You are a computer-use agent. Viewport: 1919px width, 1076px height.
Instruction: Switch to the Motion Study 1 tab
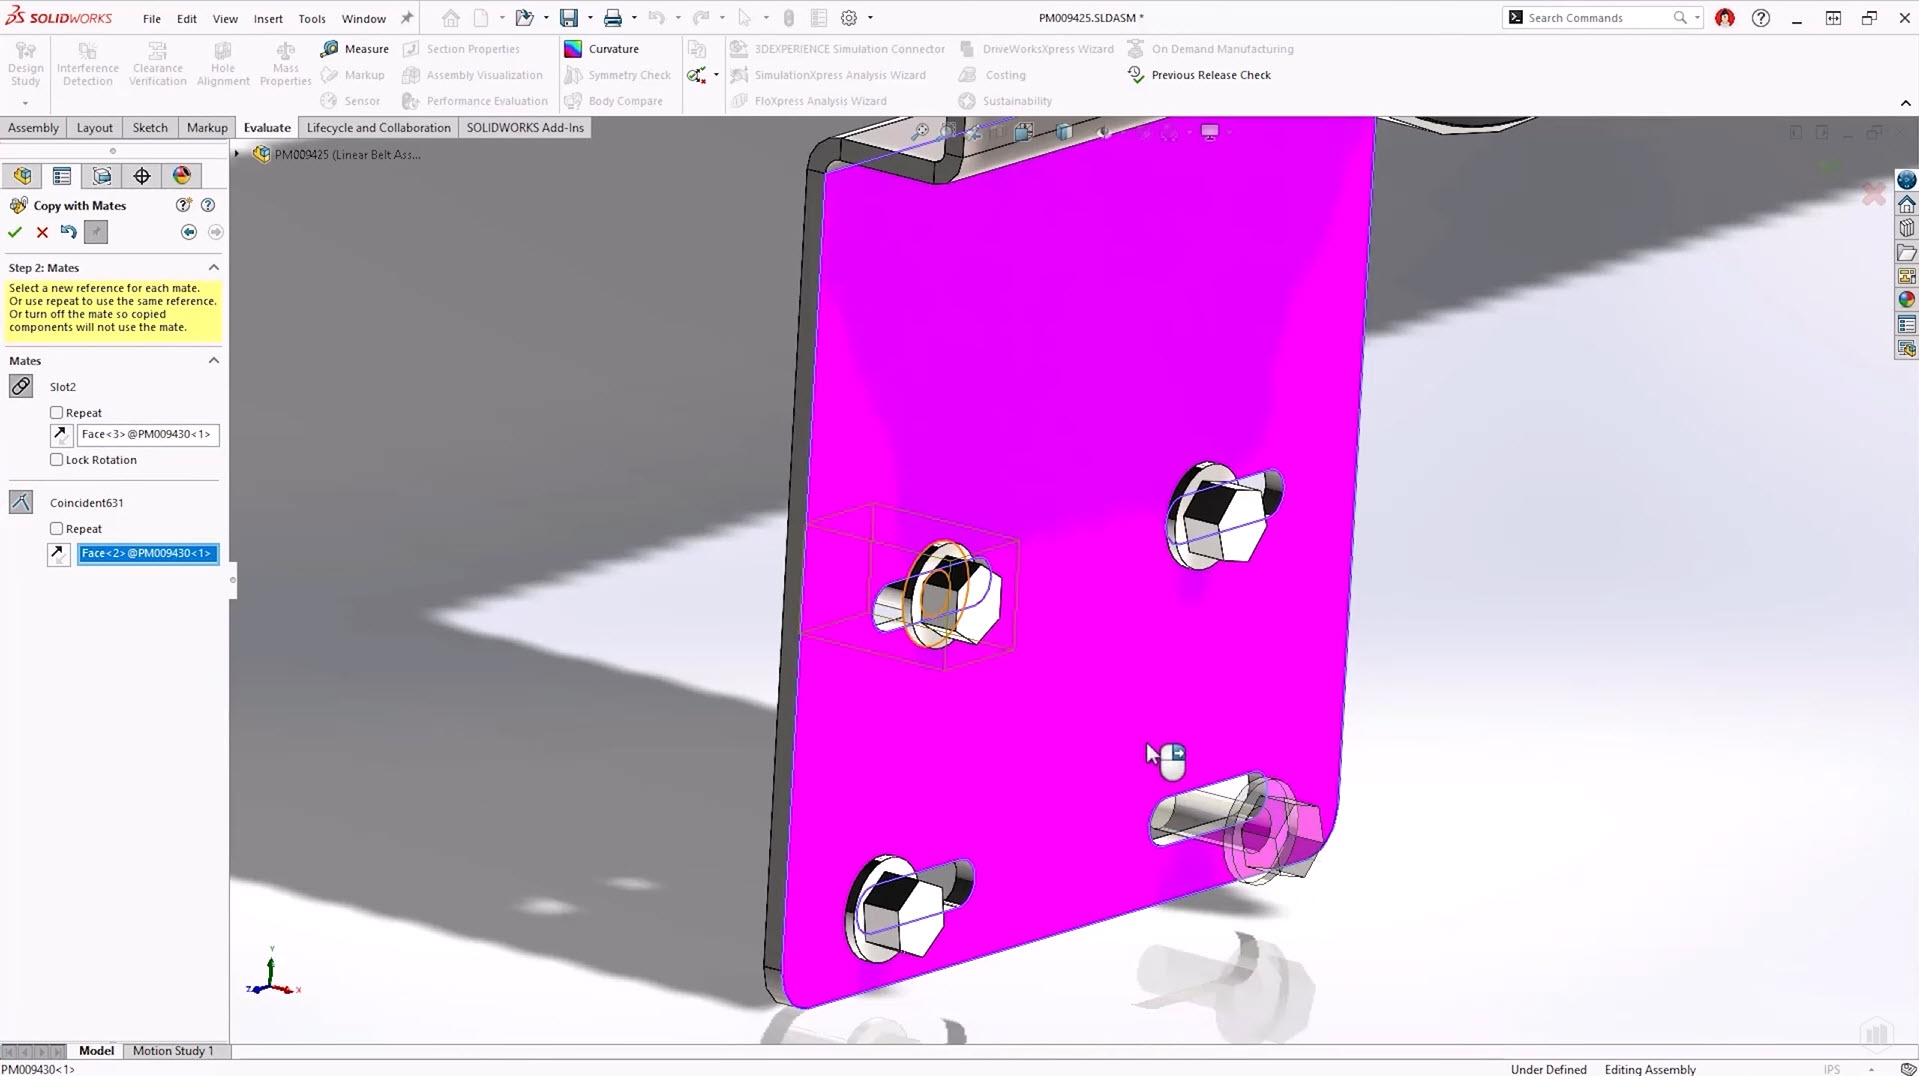(x=173, y=1051)
